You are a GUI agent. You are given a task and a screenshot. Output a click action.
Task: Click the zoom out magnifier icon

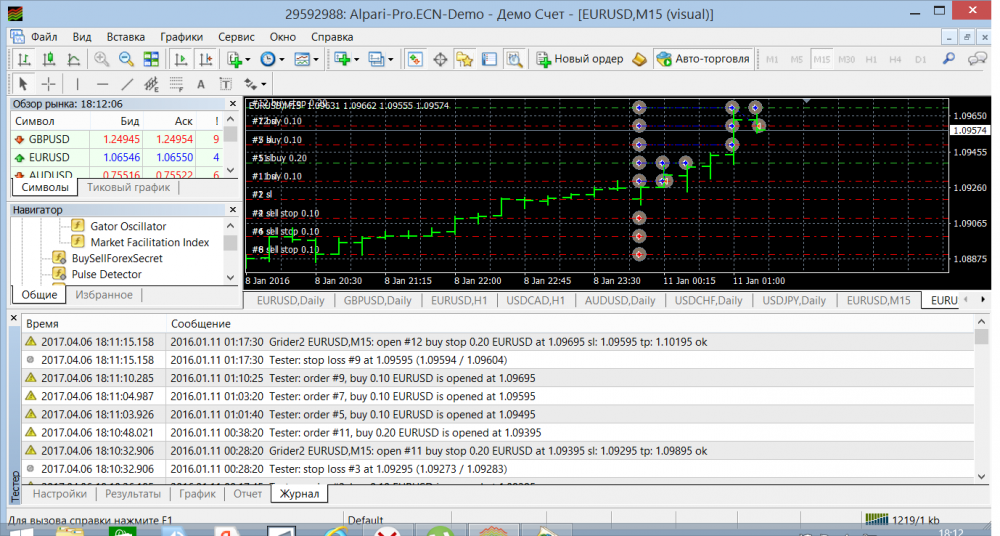click(x=126, y=59)
